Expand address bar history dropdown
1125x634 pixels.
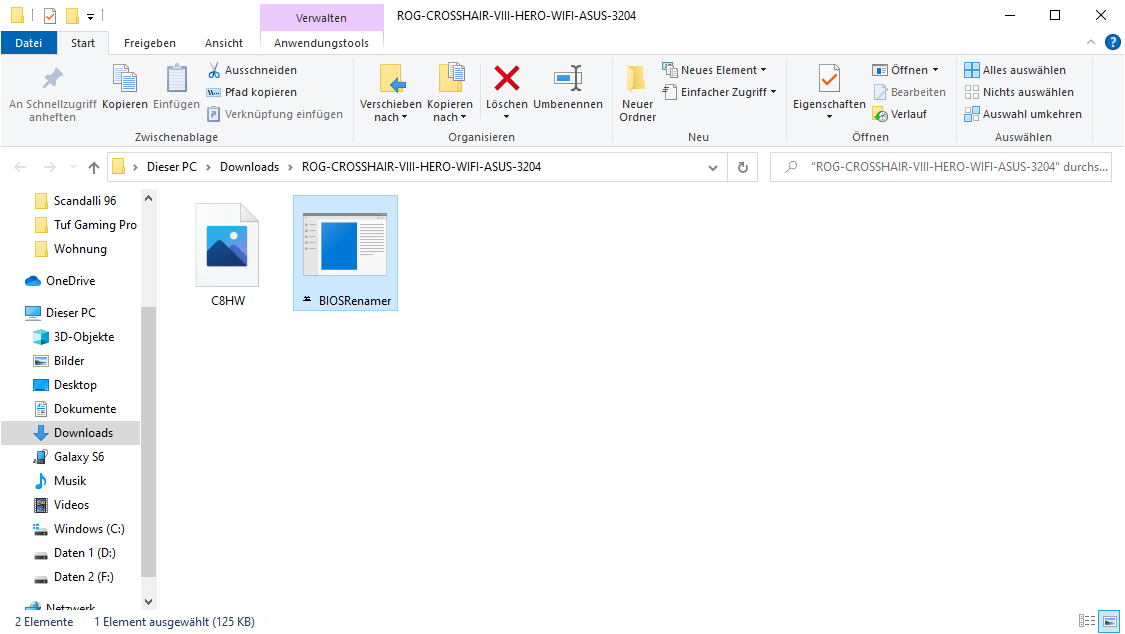coord(712,167)
